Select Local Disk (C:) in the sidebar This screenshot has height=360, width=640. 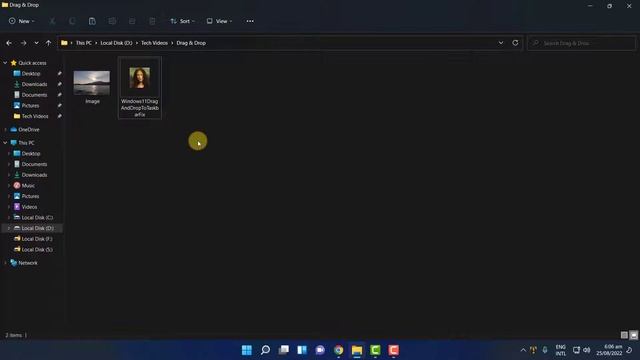[37, 218]
